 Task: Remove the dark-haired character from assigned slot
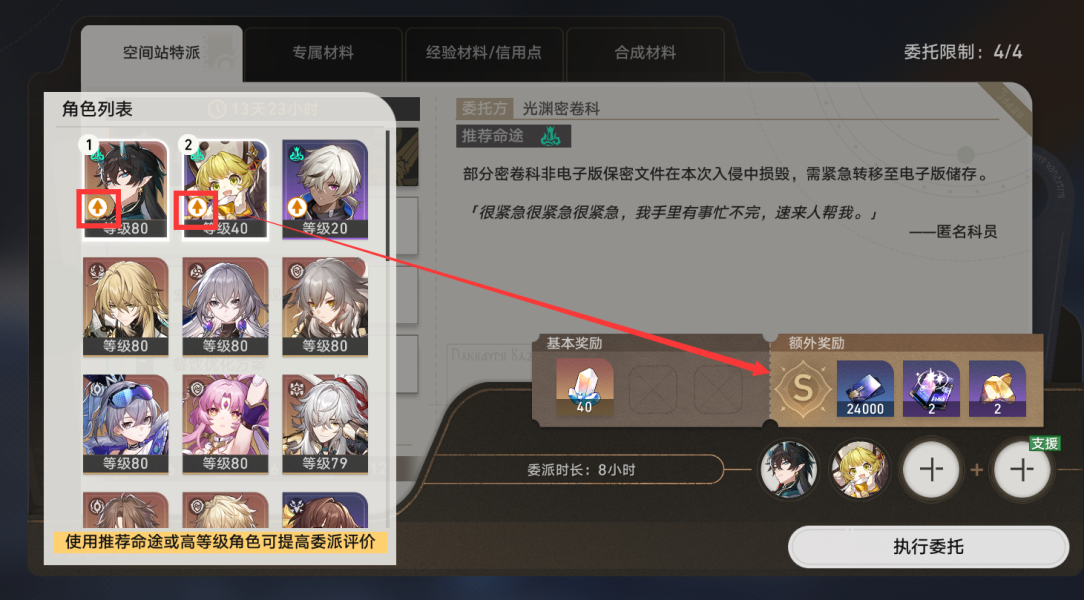pos(789,470)
